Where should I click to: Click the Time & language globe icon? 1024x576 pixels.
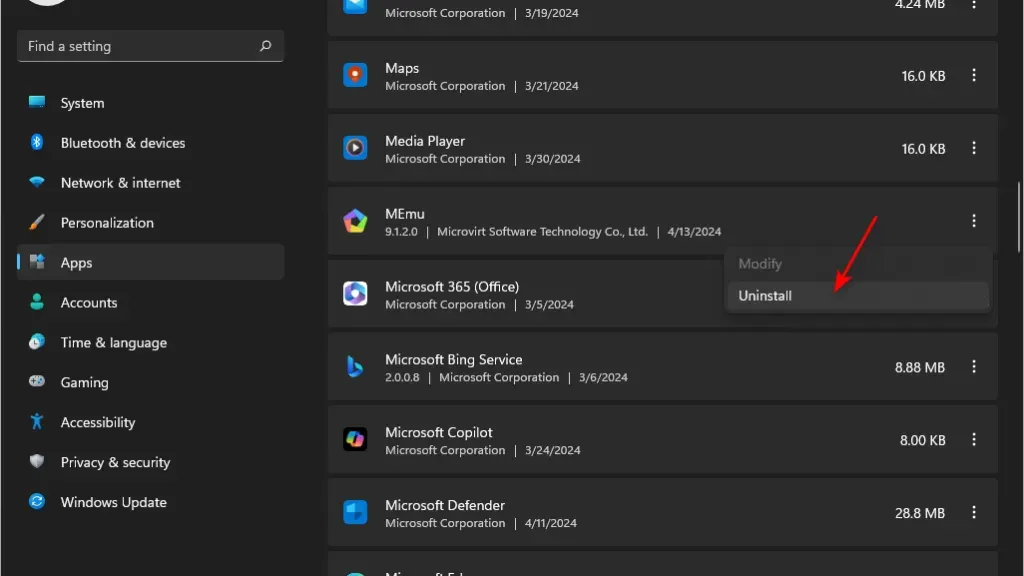tap(37, 342)
